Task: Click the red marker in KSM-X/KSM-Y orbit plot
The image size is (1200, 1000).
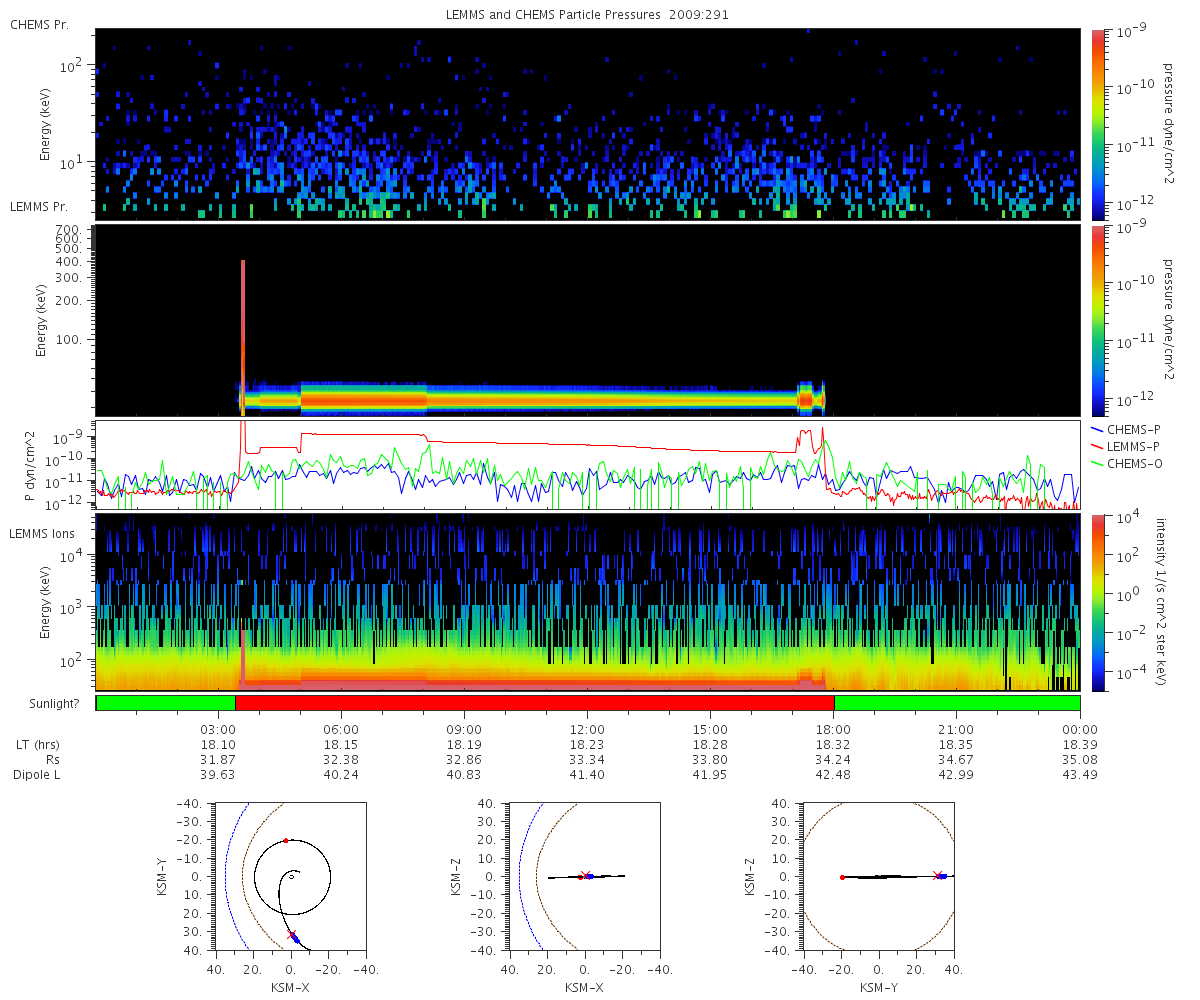Action: pyautogui.click(x=286, y=840)
